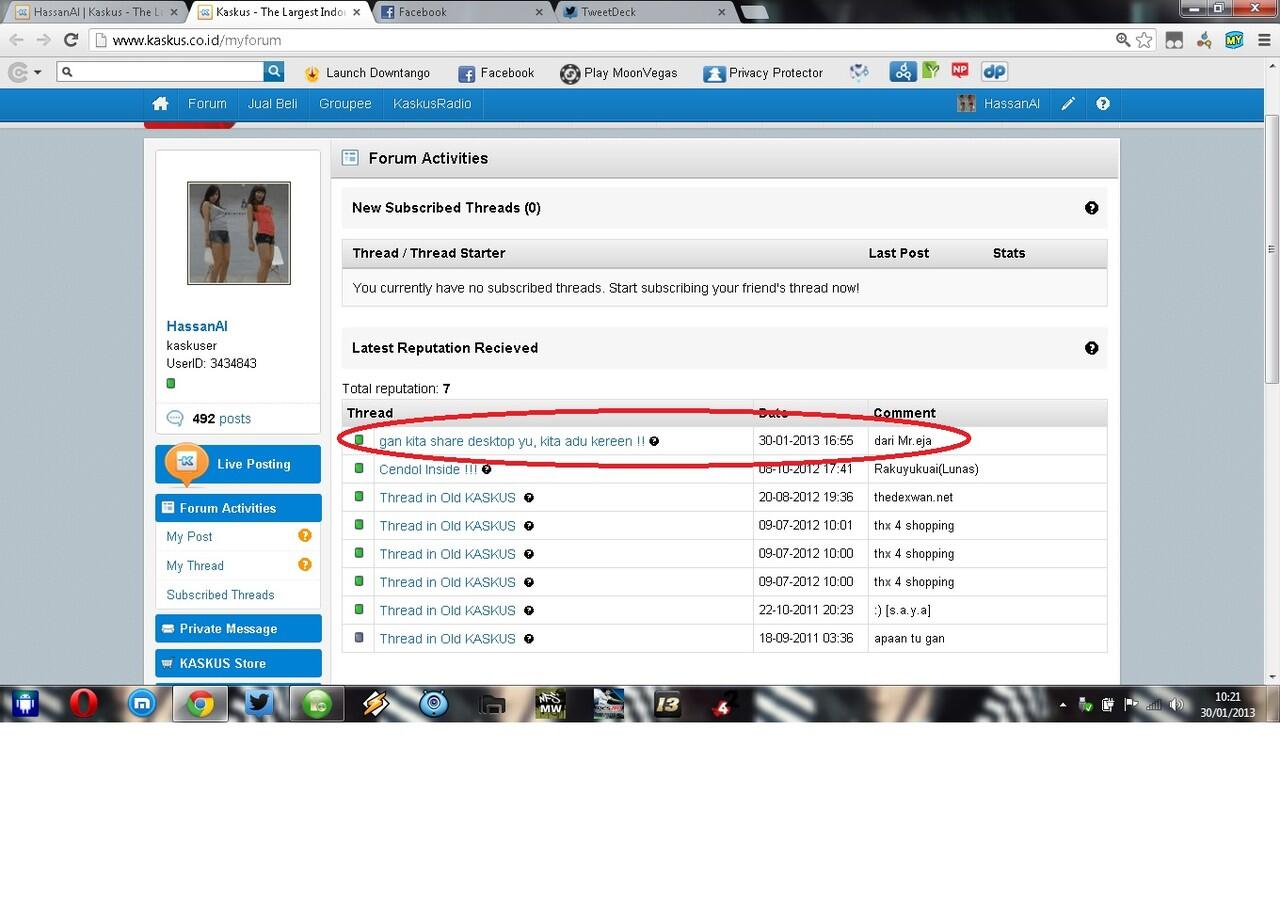Click the NP extension icon in toolbar
This screenshot has width=1280, height=904.
(x=960, y=70)
